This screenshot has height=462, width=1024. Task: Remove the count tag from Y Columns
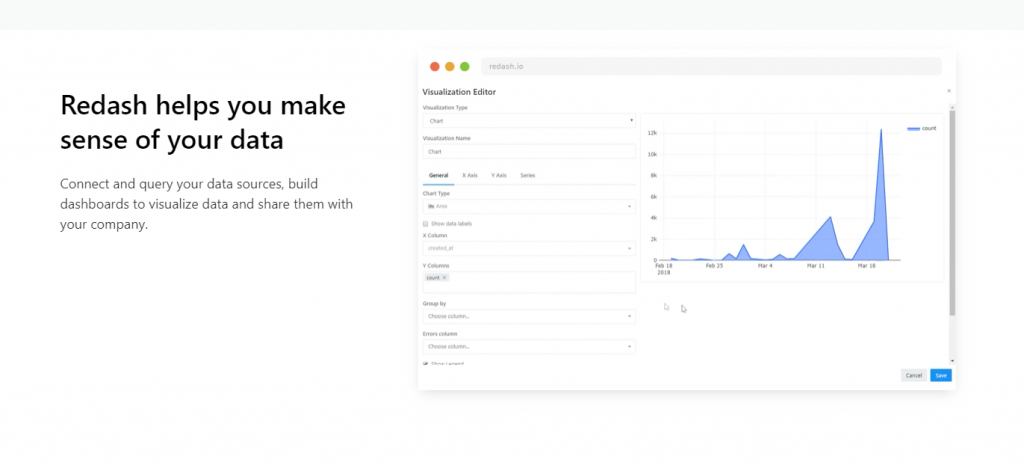444,278
